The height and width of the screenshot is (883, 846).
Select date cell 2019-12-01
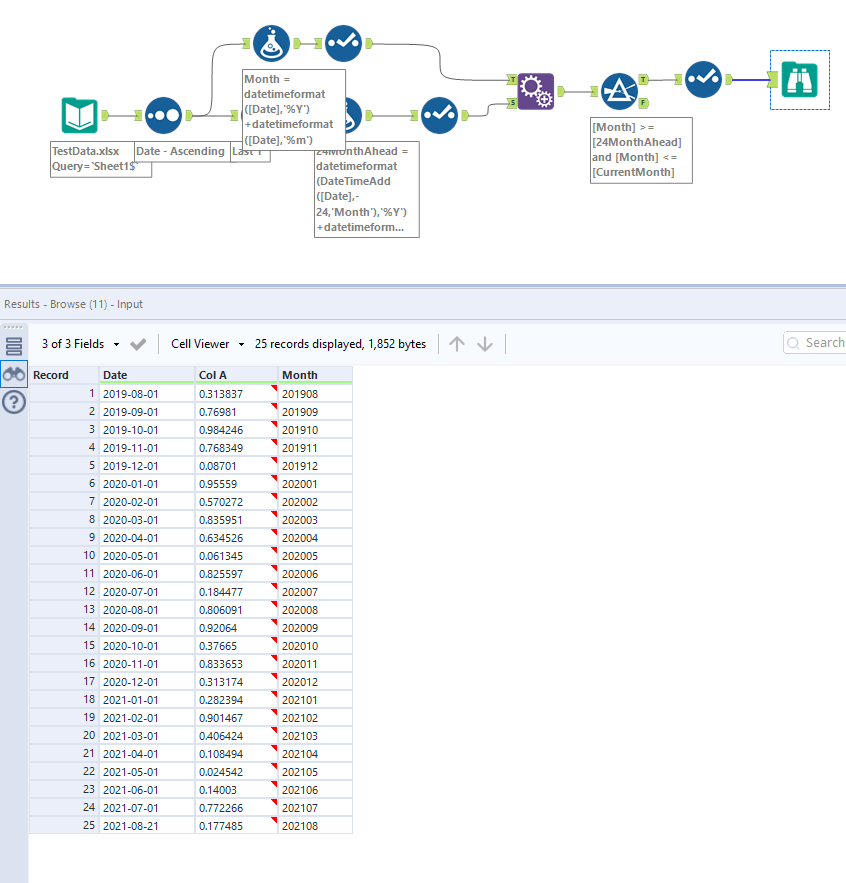[x=147, y=466]
